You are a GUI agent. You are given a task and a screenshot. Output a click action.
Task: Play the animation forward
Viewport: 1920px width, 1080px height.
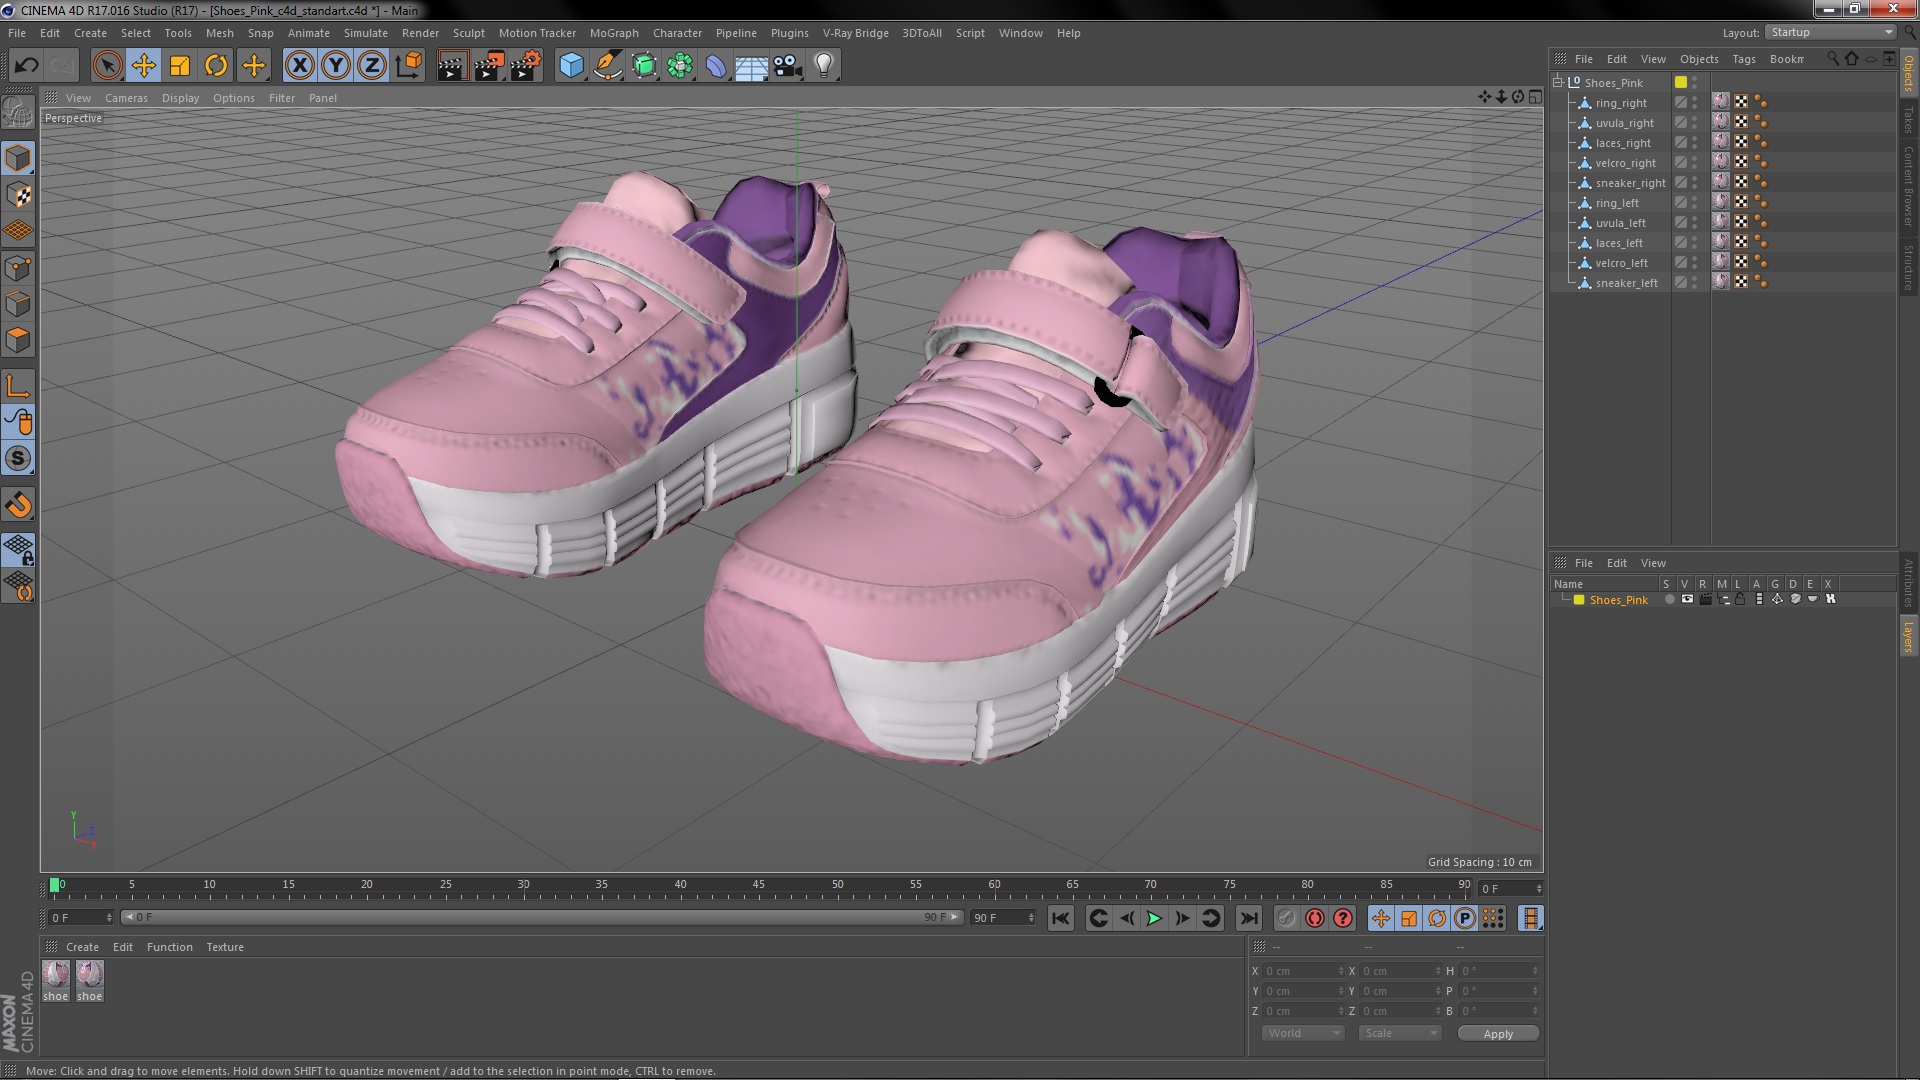coord(1154,918)
